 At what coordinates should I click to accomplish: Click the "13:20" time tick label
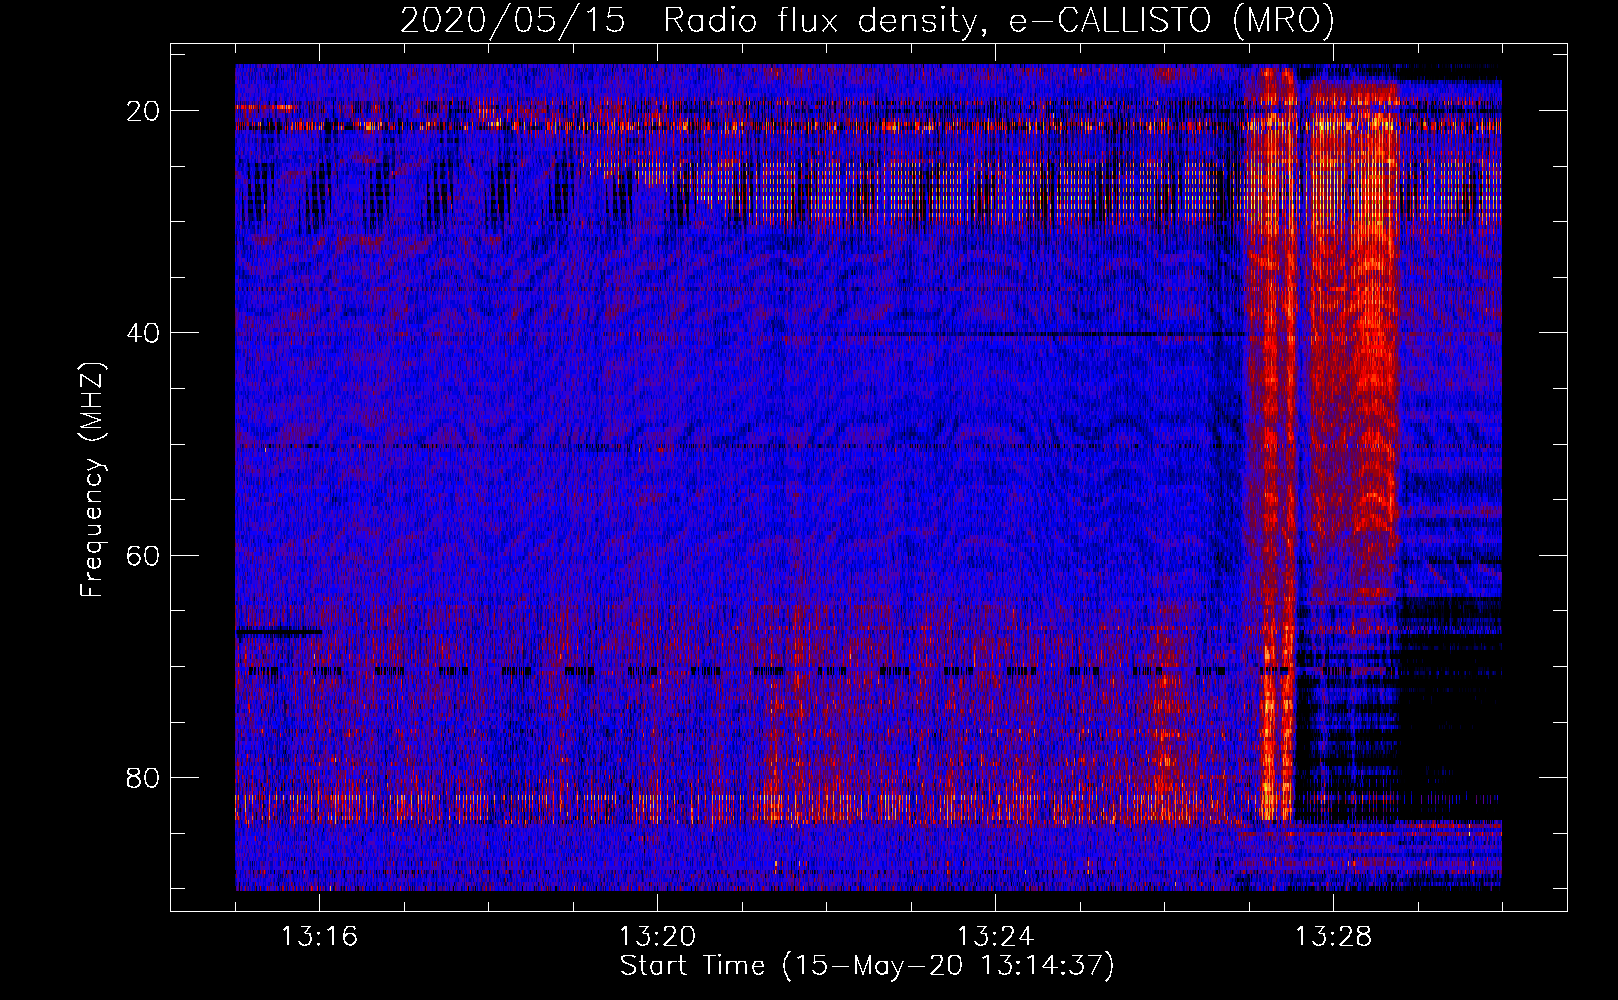[x=657, y=937]
